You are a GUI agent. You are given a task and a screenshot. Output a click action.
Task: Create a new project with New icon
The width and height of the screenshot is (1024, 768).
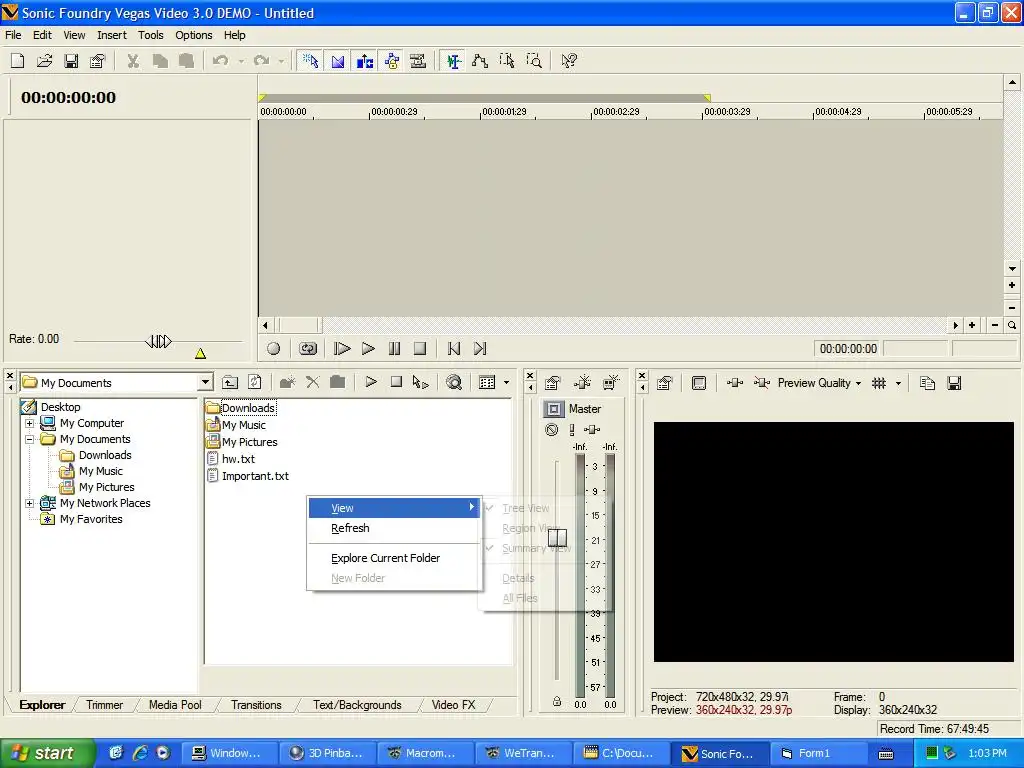coord(18,61)
